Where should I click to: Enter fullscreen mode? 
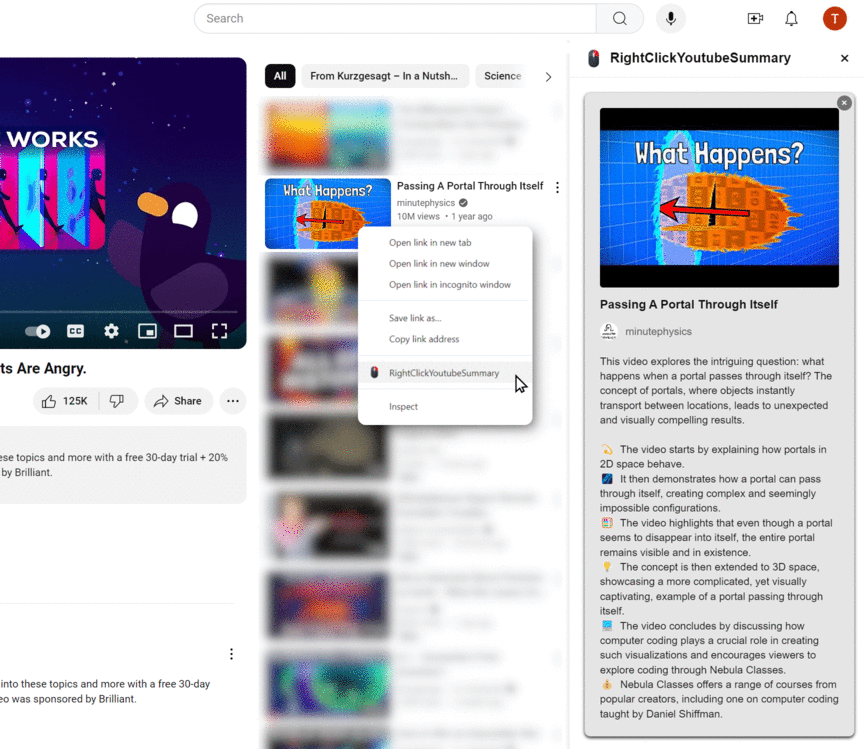coord(219,331)
